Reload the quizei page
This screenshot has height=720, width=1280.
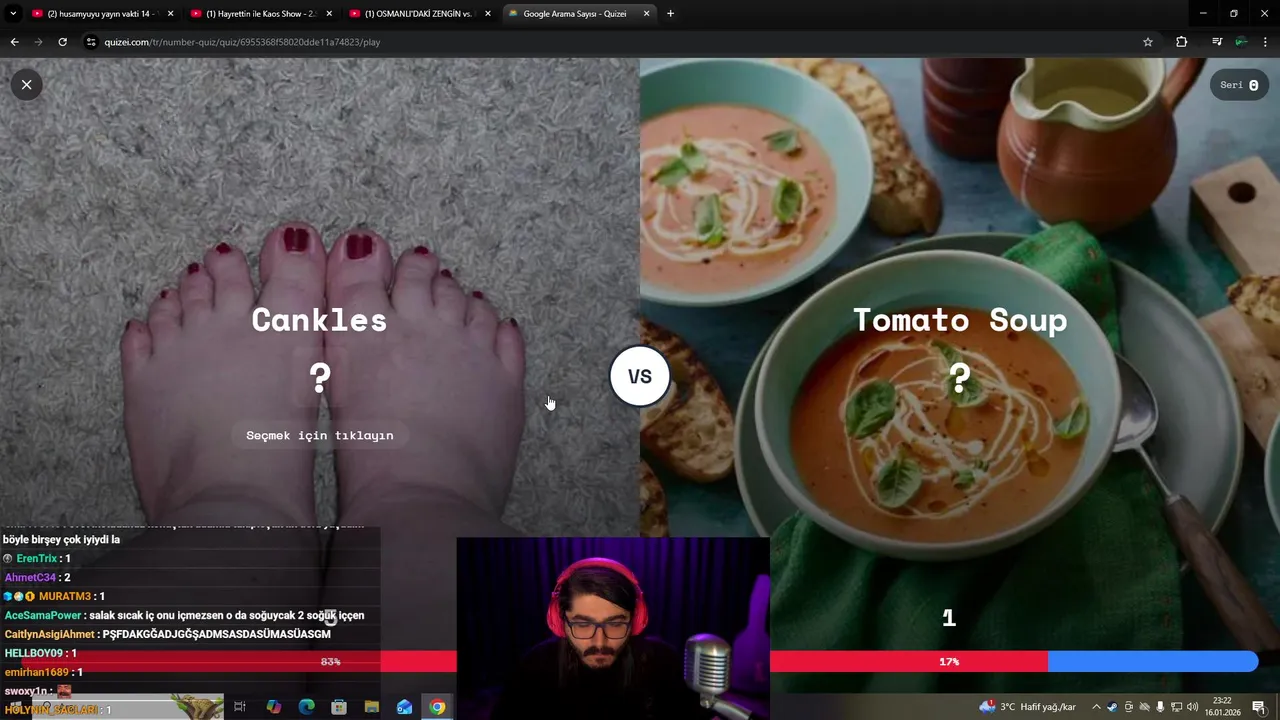[x=62, y=42]
